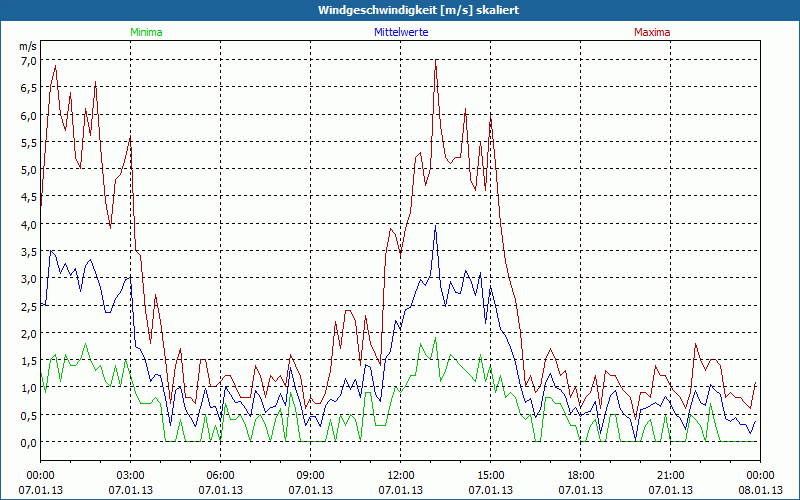Screen dimensions: 800x500
Task: Click the '3,0' y-axis value
Action: coord(29,279)
